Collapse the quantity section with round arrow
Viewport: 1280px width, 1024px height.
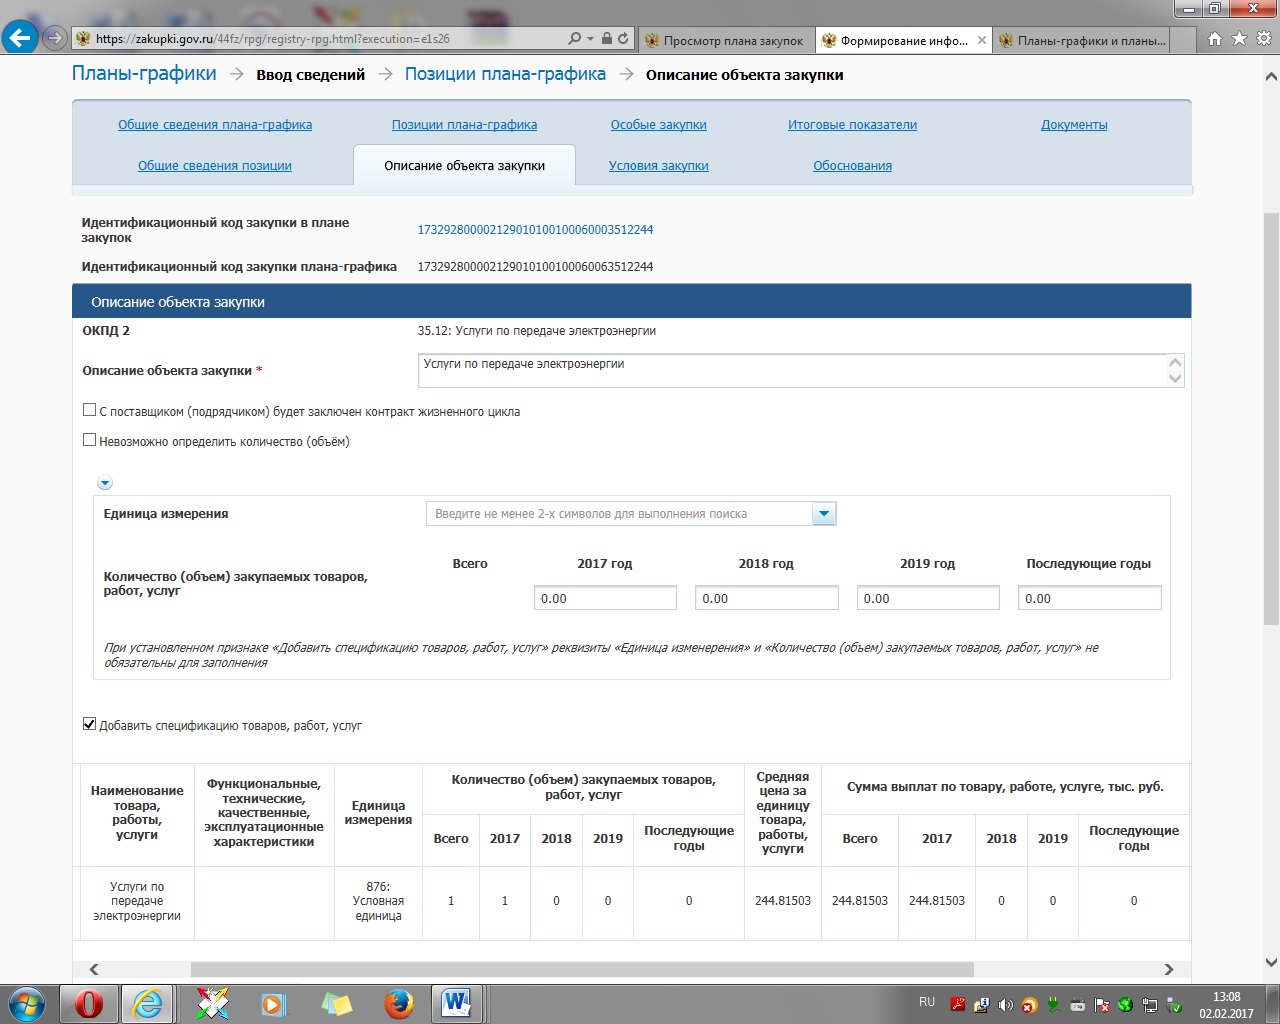(x=105, y=483)
